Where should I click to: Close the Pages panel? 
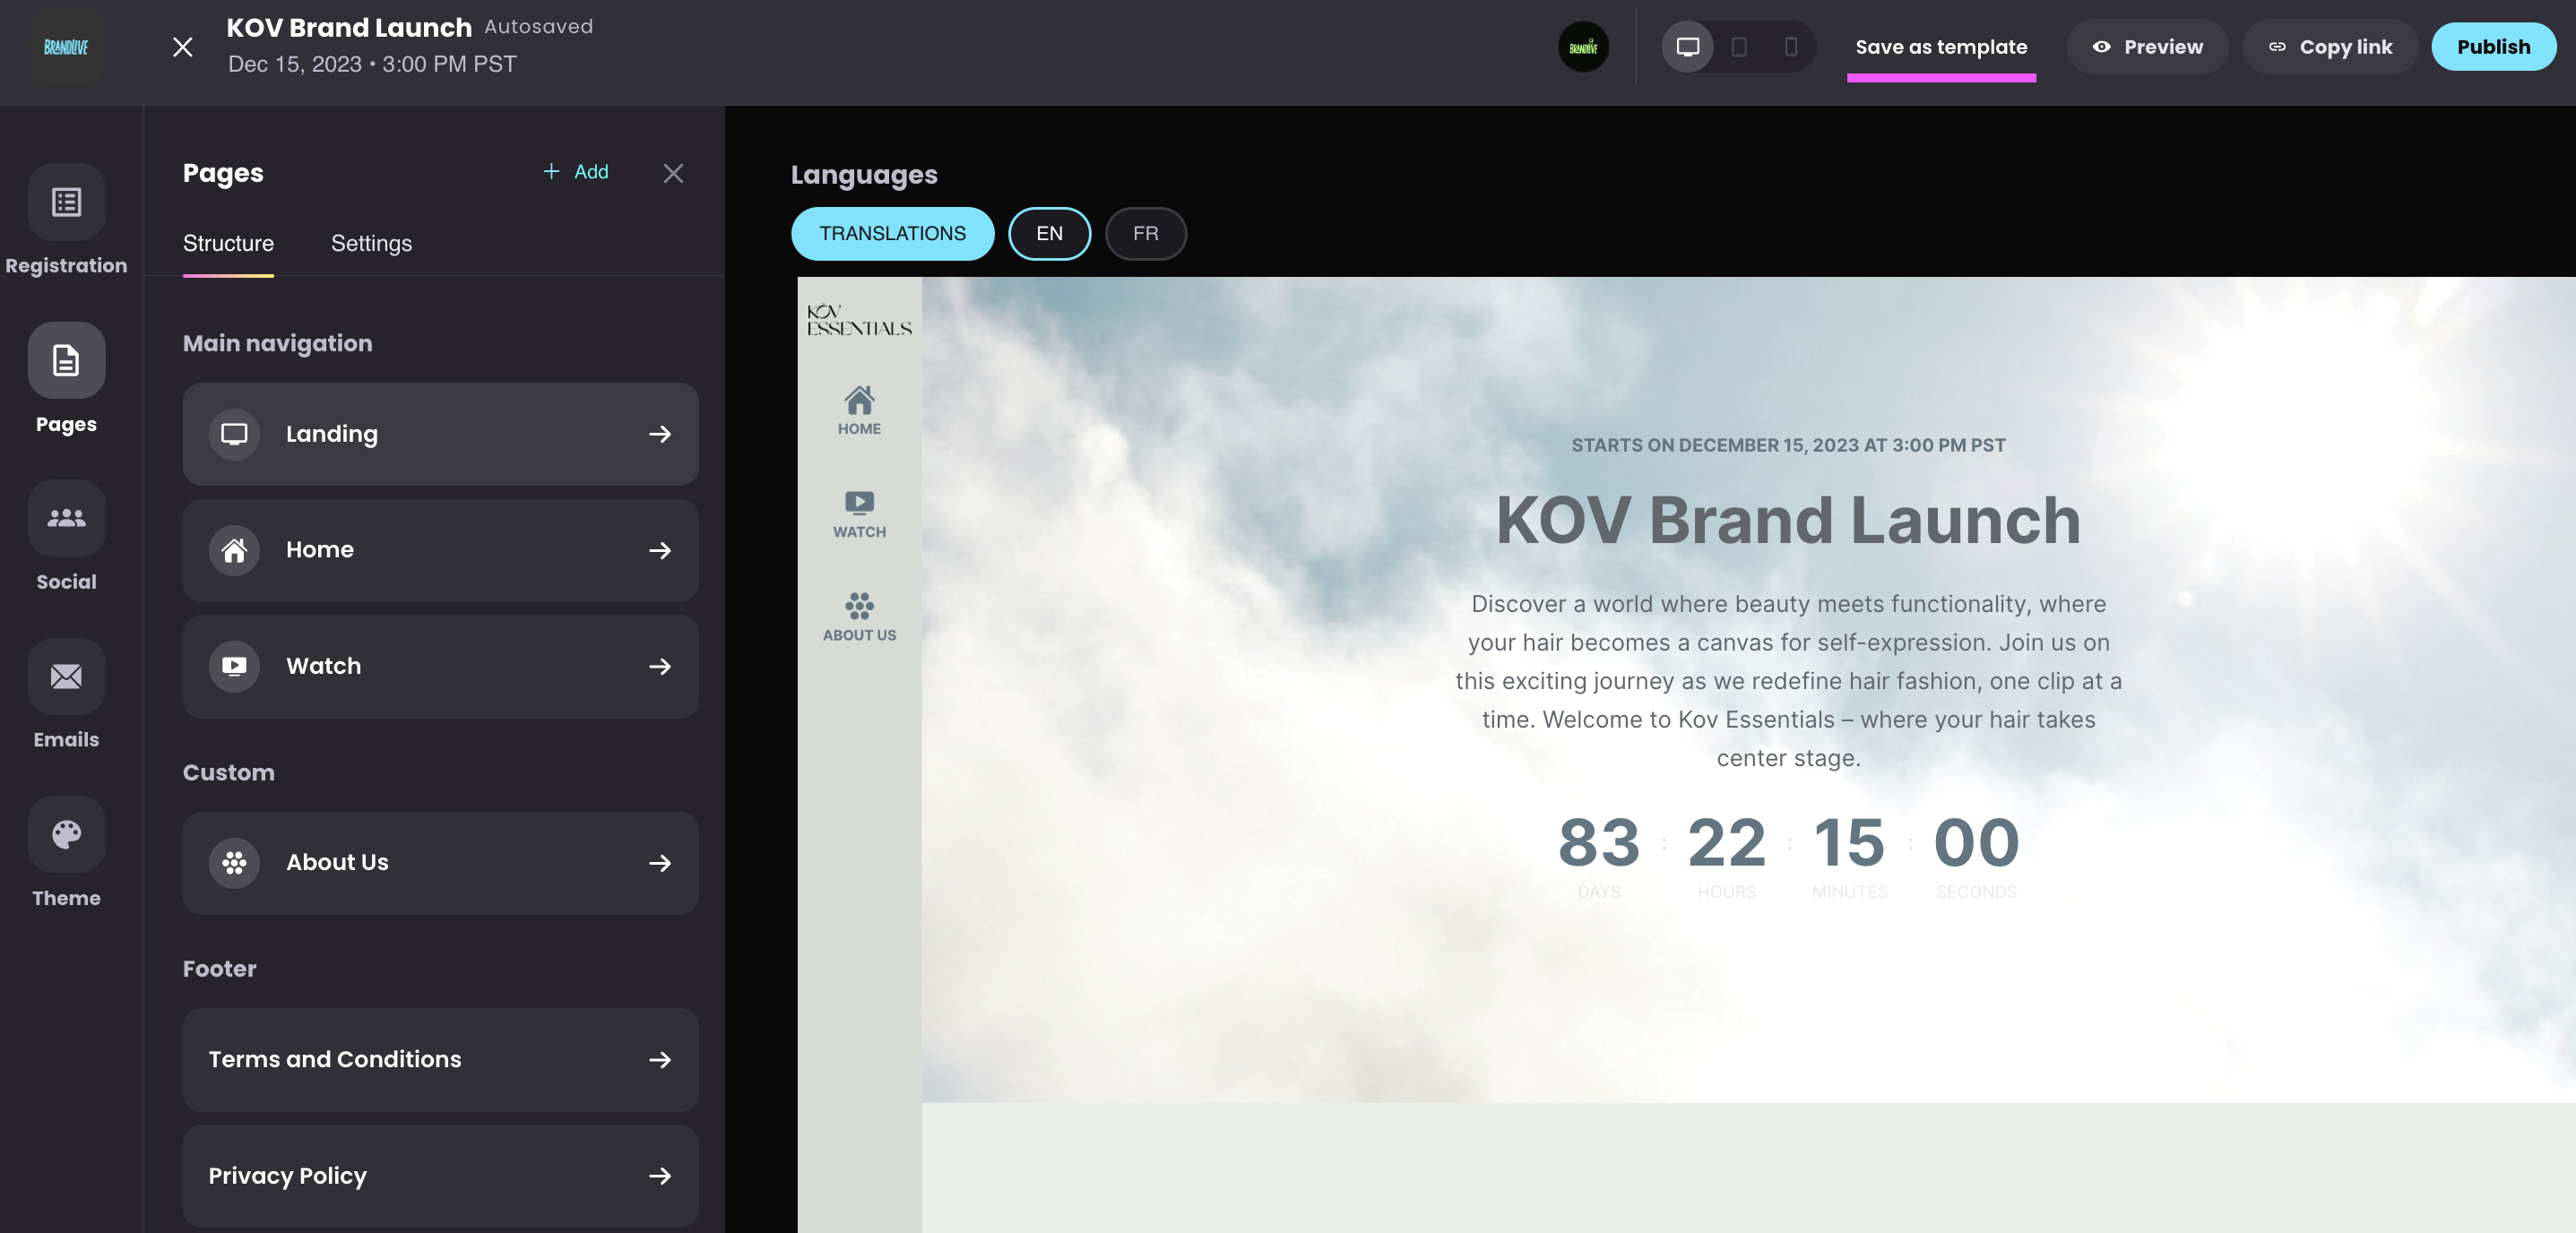[673, 173]
